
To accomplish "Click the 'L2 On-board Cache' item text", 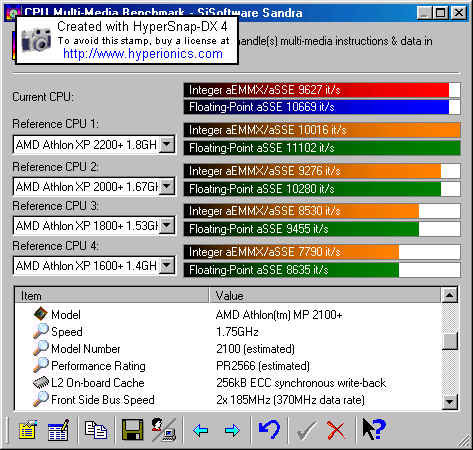I will [98, 383].
